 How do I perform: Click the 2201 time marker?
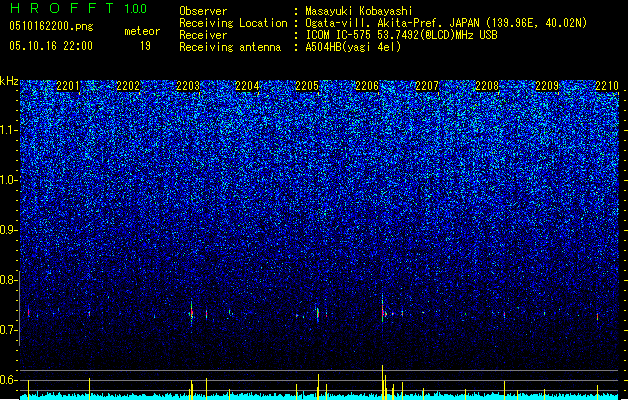68,85
